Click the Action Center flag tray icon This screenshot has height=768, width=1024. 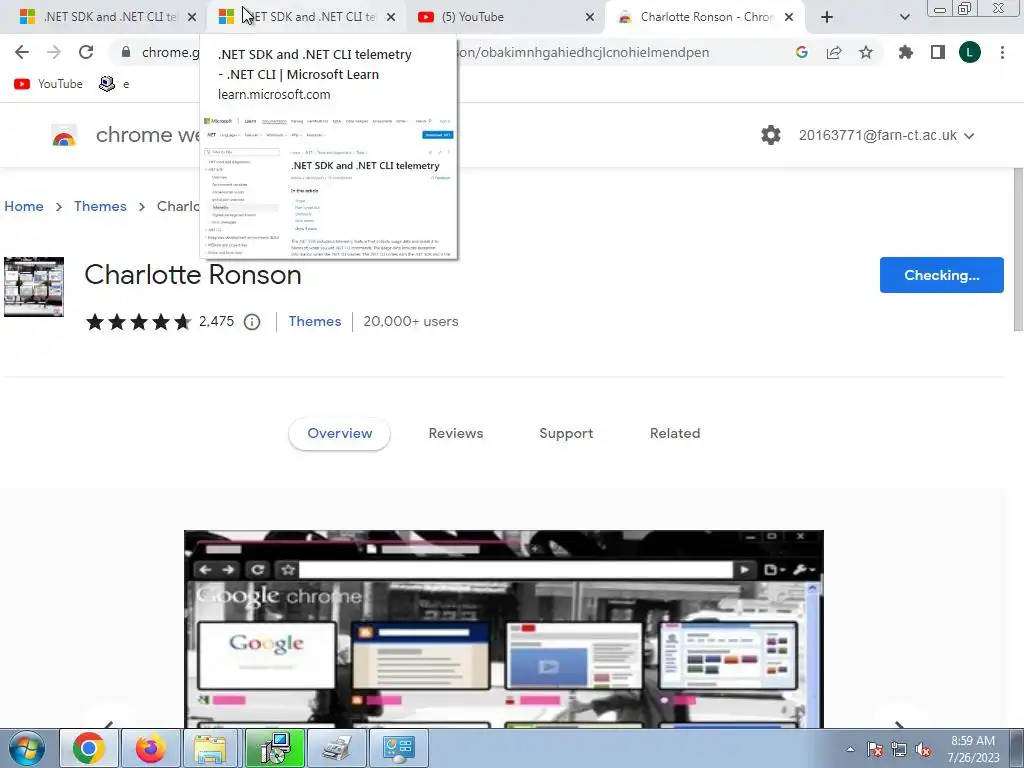click(874, 749)
